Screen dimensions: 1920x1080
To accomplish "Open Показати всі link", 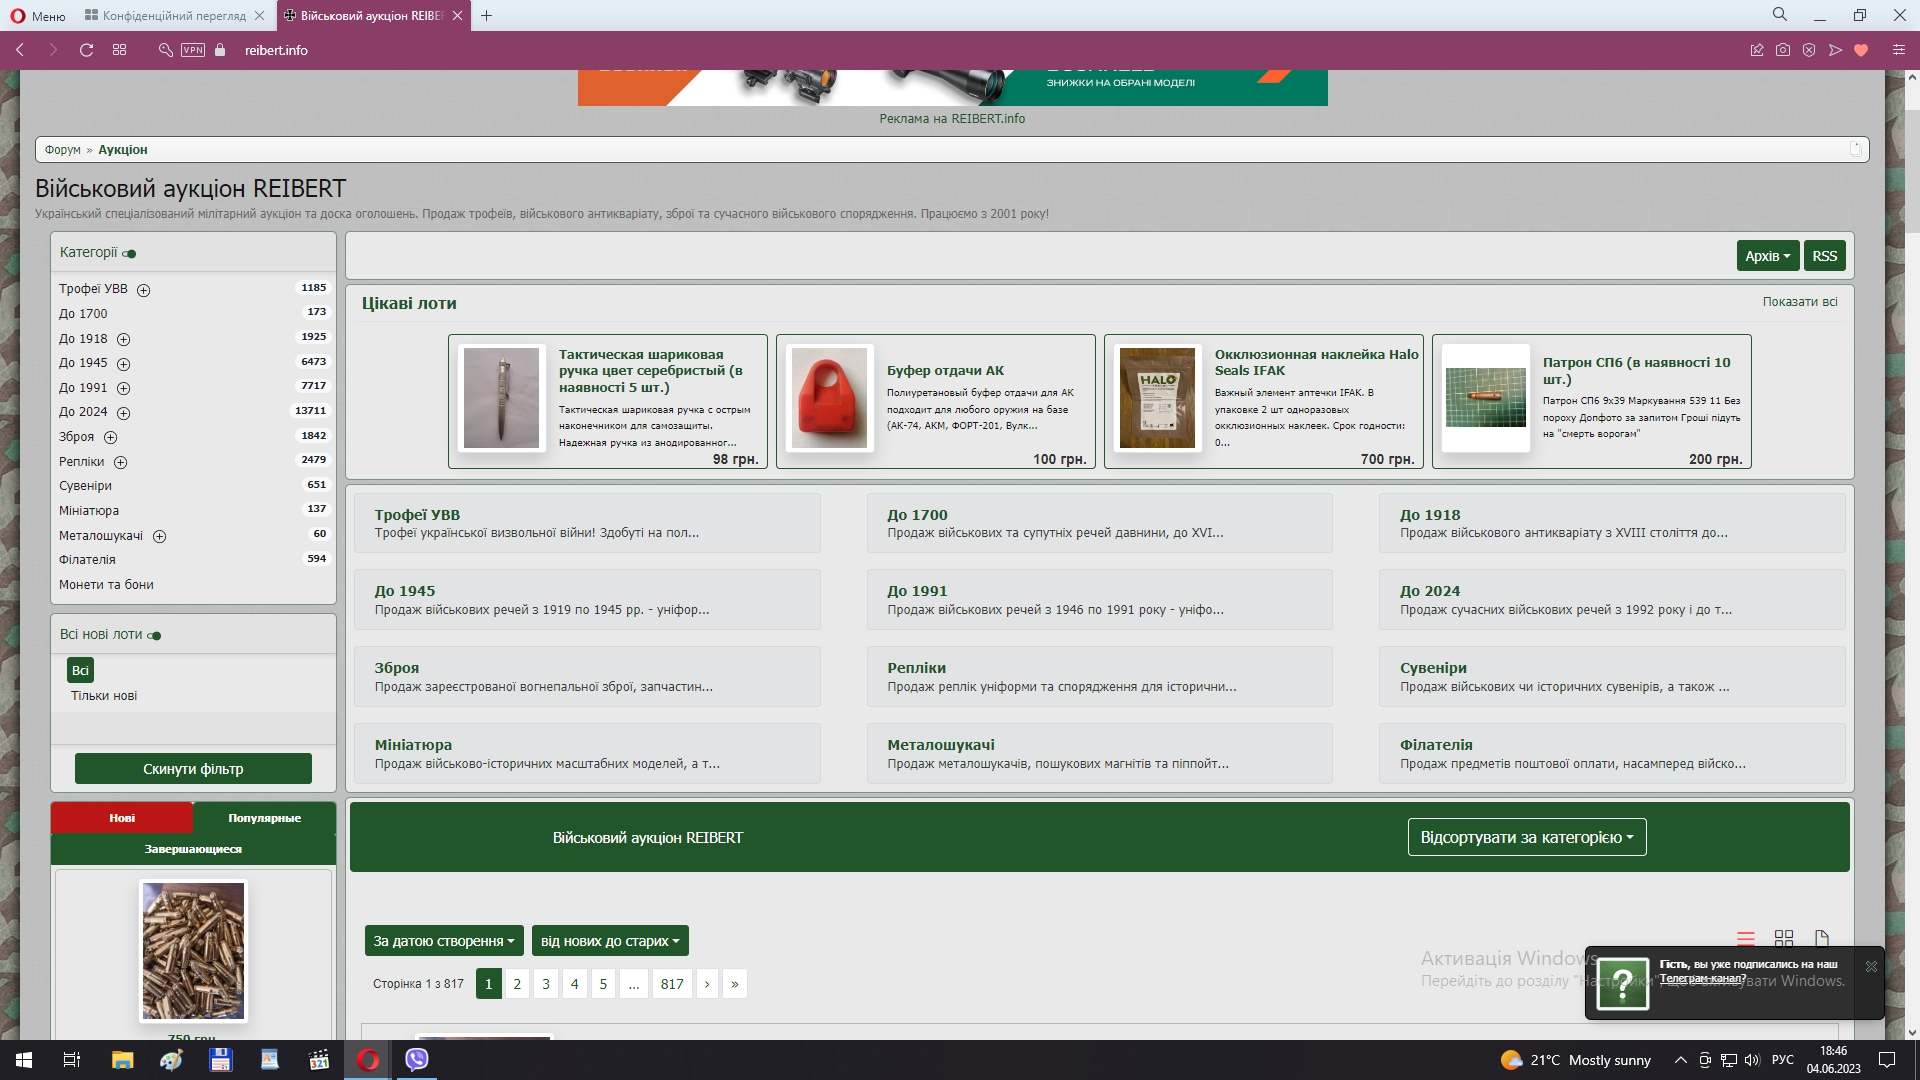I will tap(1800, 302).
